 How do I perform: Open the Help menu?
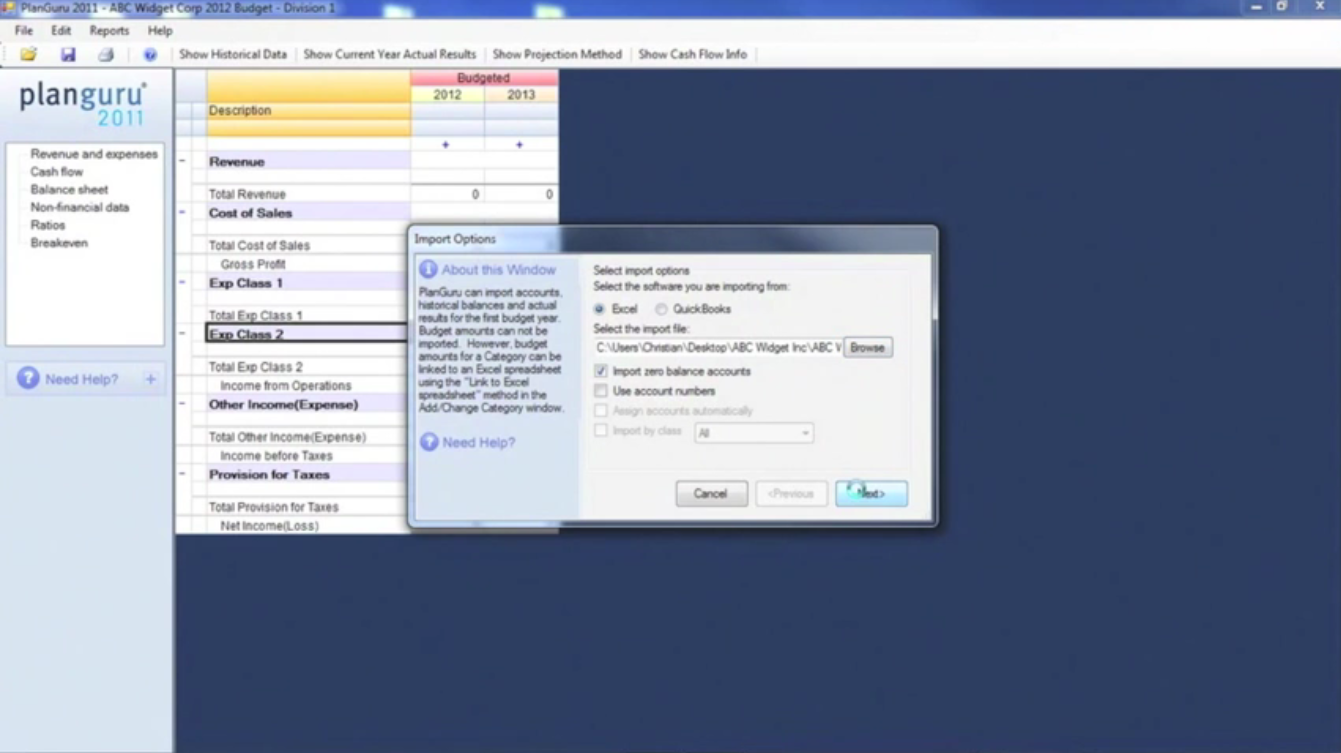160,31
